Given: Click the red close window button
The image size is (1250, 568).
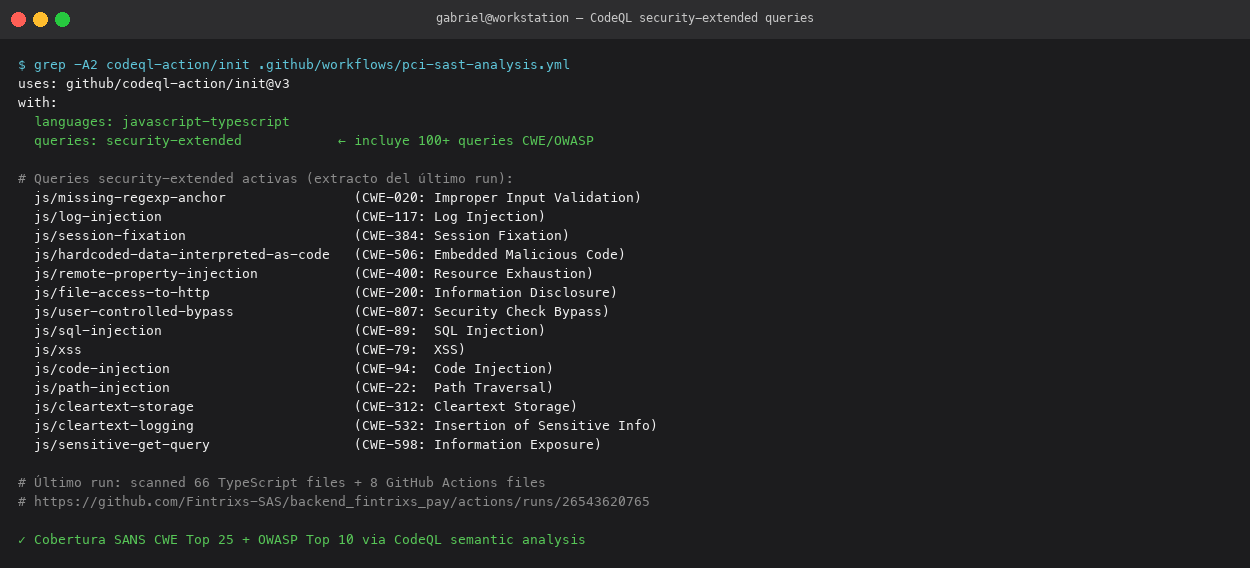Looking at the screenshot, I should [x=18, y=19].
